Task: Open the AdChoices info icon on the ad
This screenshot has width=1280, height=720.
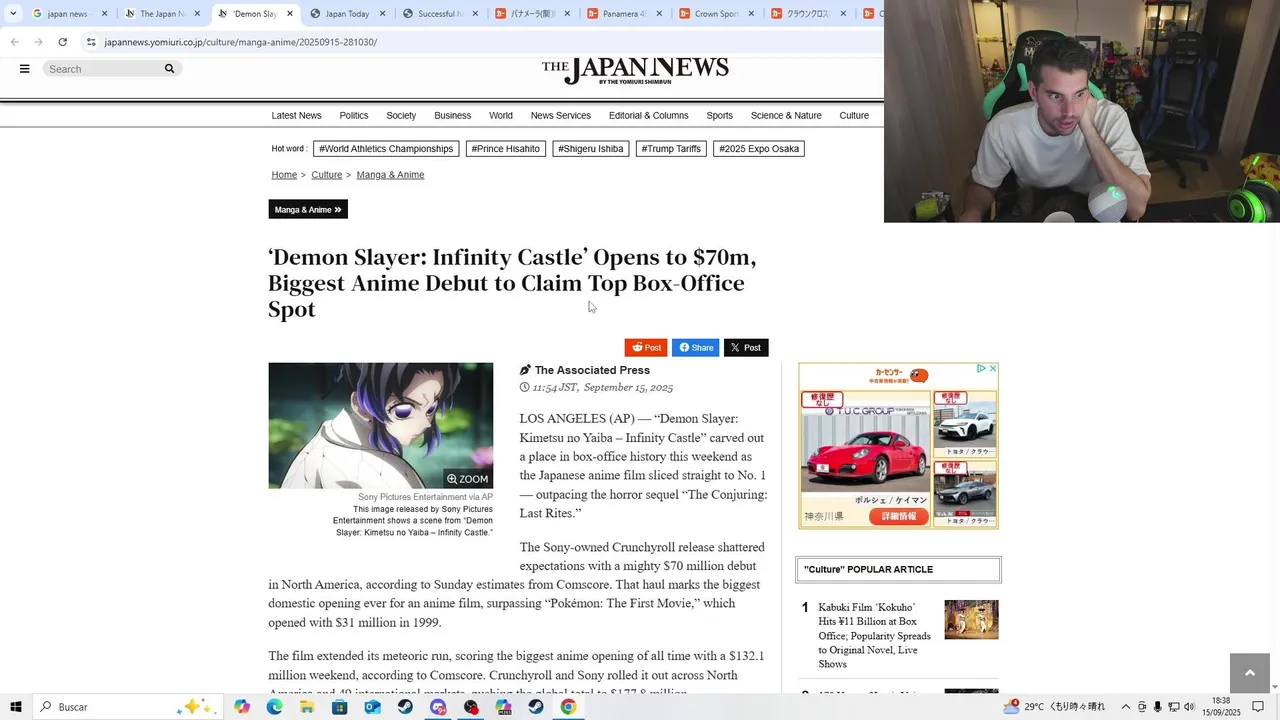Action: coord(982,369)
